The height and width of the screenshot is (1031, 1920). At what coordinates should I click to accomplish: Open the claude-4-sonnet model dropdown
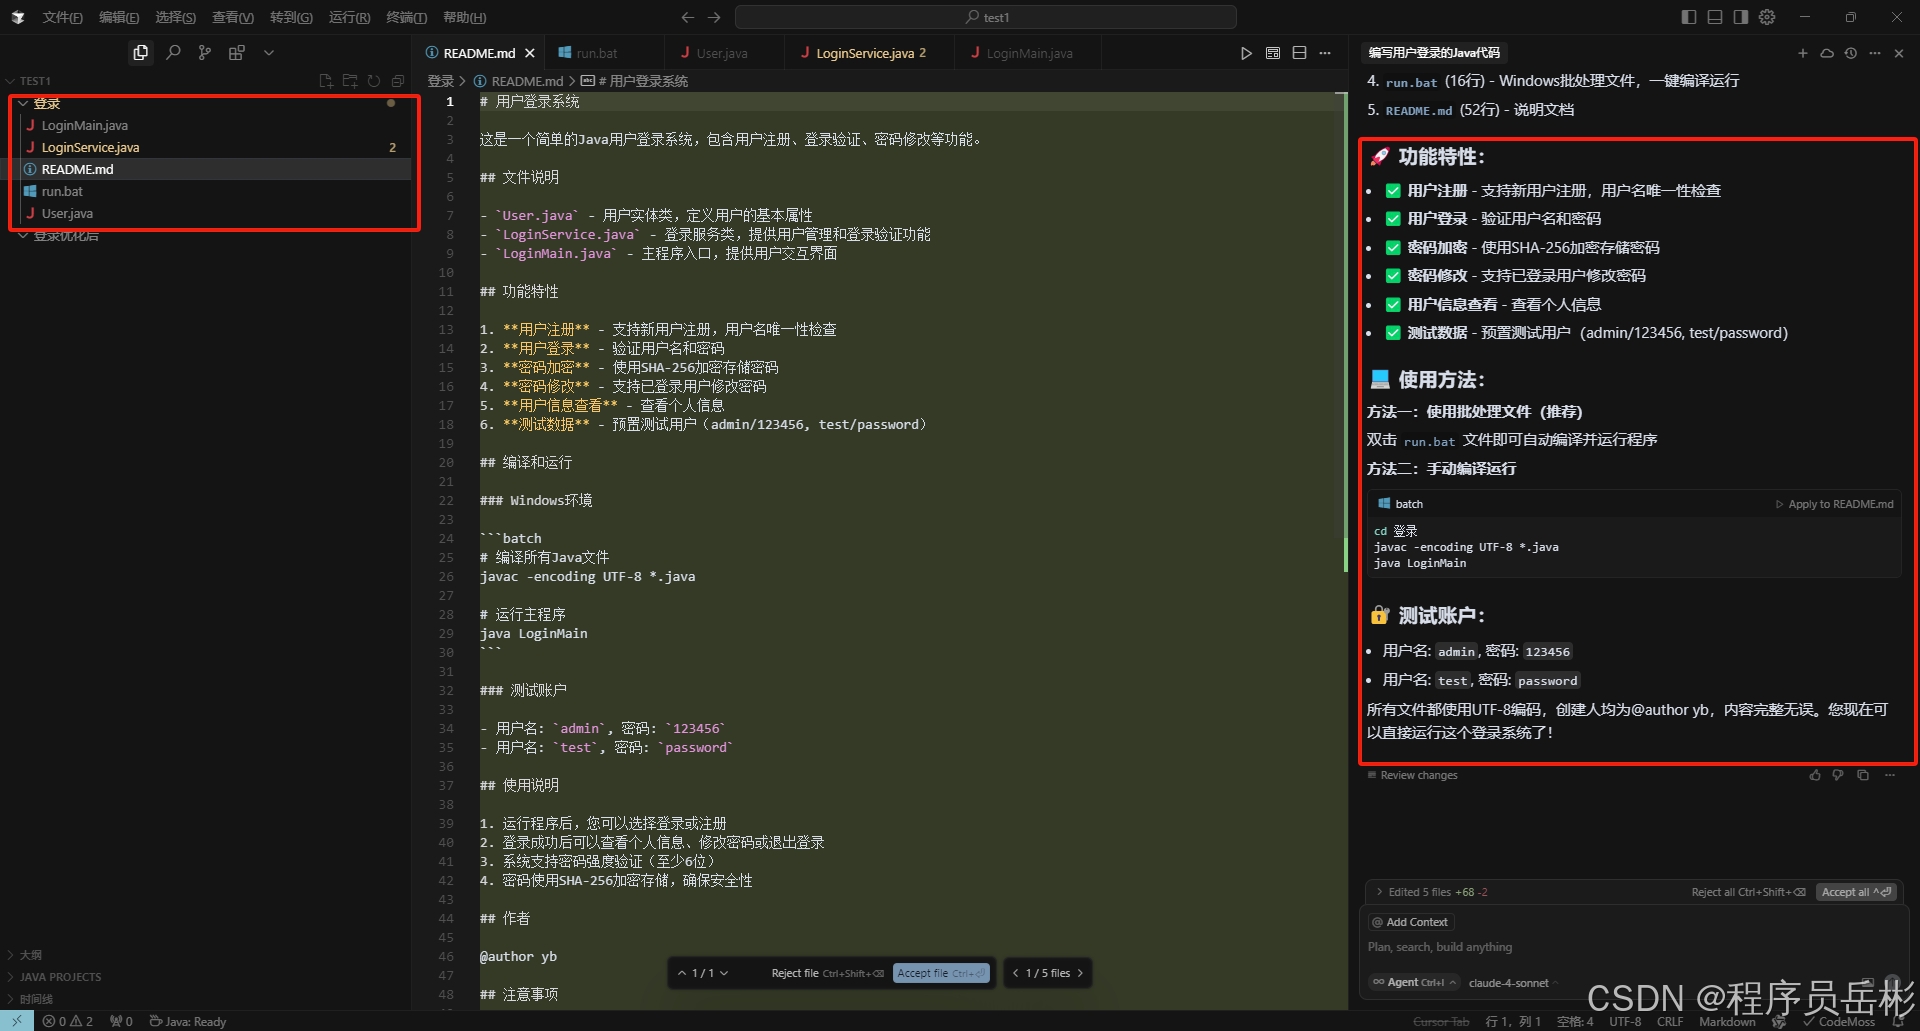point(1511,983)
